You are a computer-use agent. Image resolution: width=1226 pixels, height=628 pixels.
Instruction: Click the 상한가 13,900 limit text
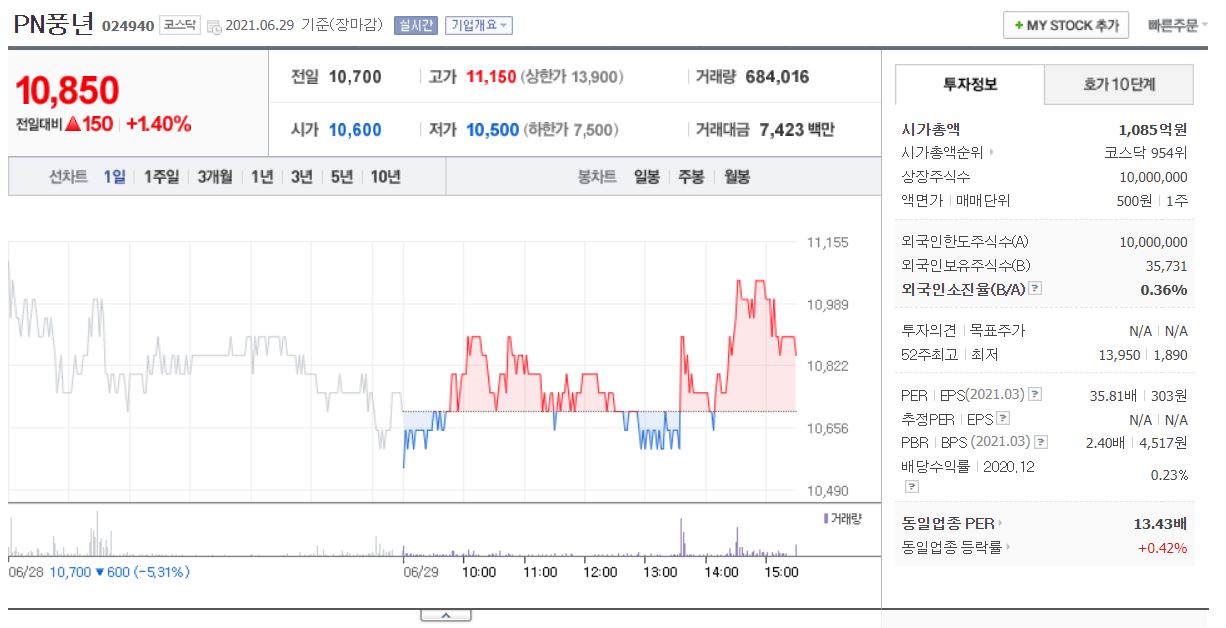coord(572,77)
